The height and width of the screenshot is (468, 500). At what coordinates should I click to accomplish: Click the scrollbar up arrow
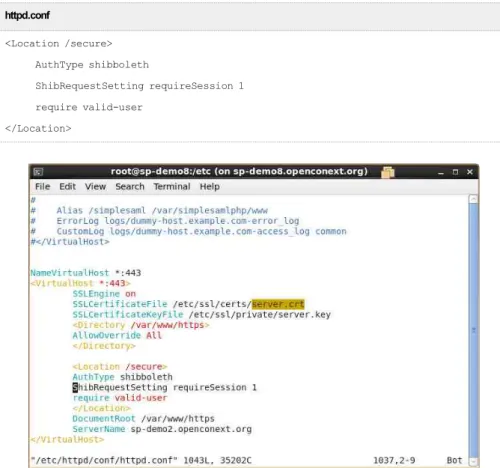click(473, 199)
